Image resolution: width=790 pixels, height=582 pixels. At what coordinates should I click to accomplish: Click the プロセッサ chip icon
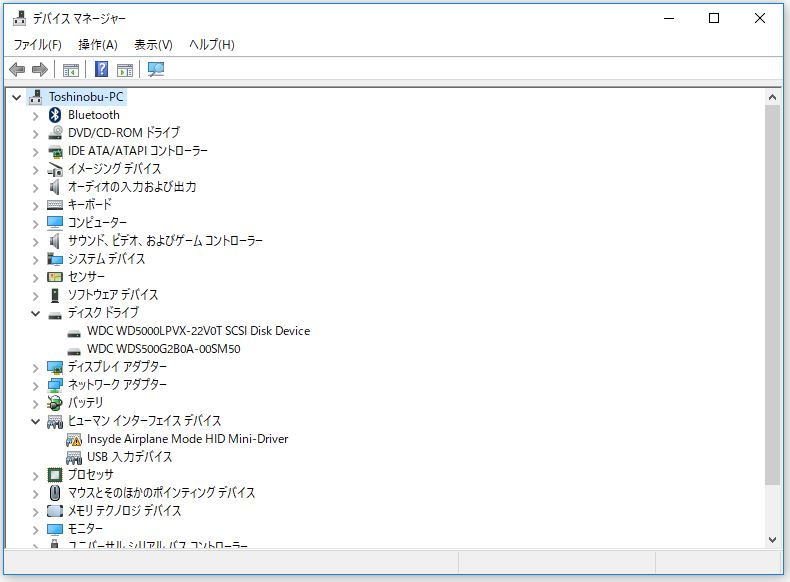click(x=55, y=475)
